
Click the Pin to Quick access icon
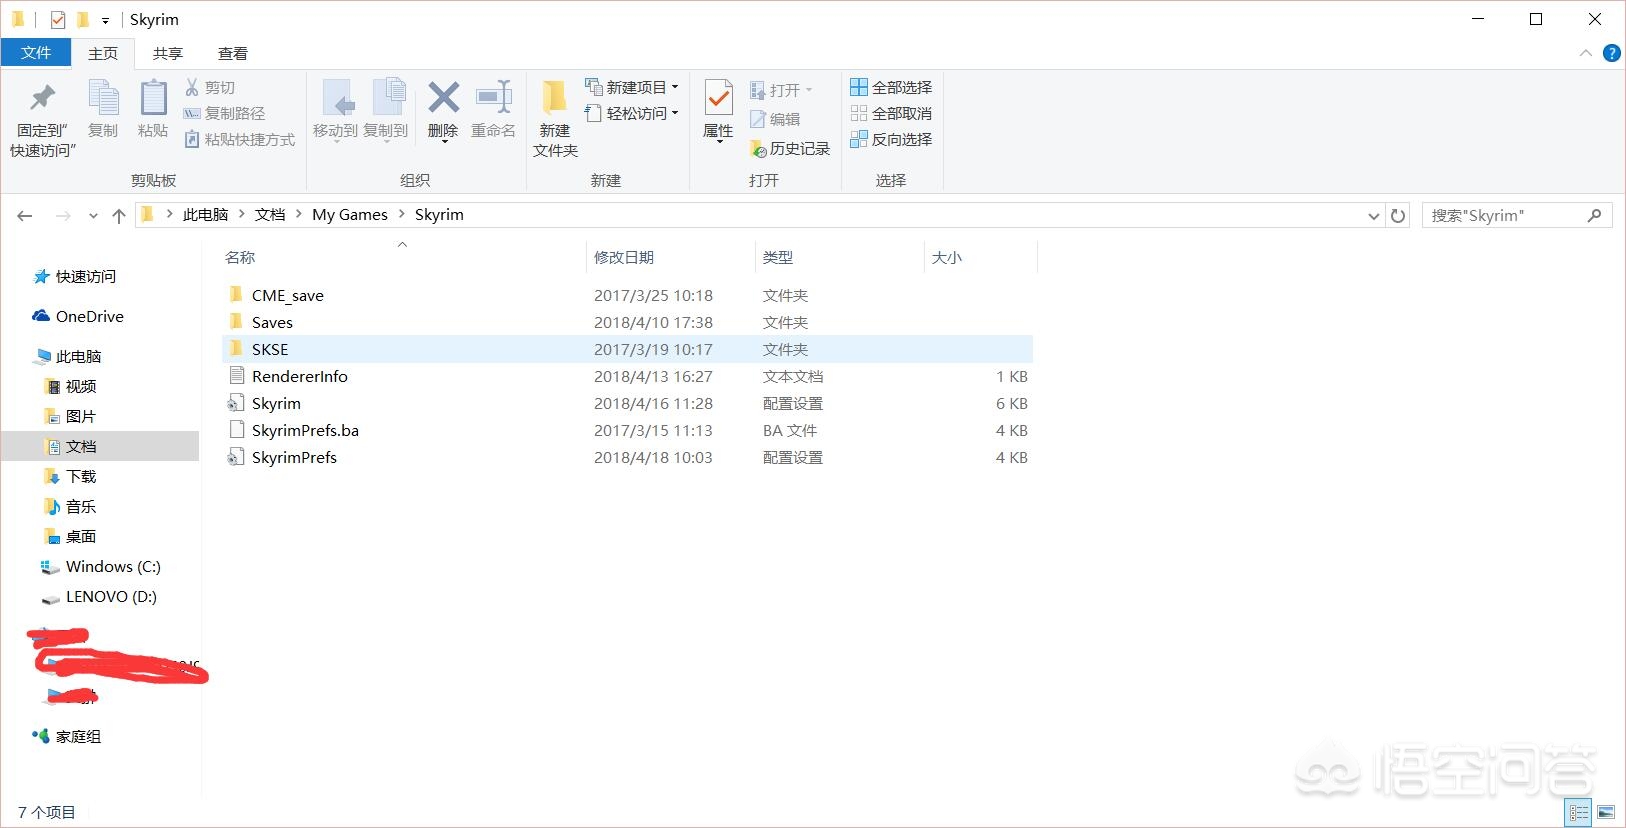tap(43, 98)
